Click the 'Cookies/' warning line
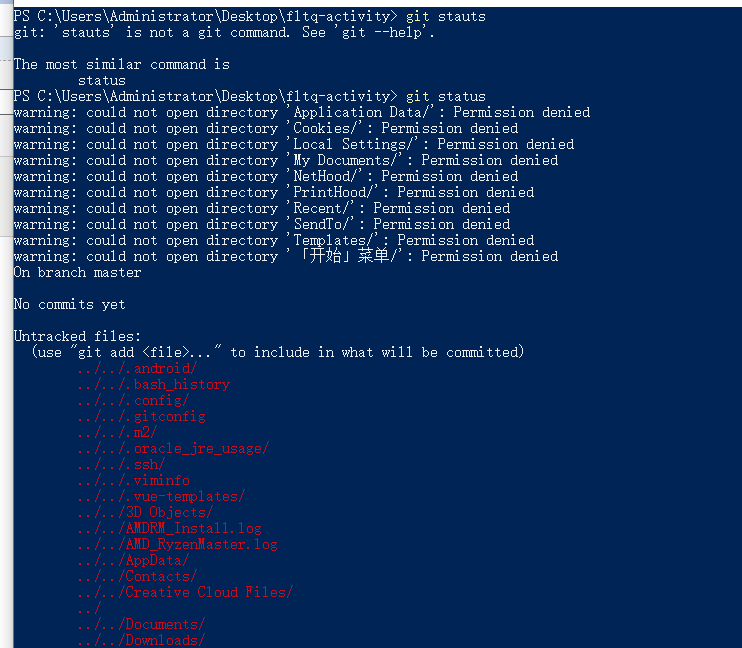Image resolution: width=742 pixels, height=648 pixels. (266, 129)
